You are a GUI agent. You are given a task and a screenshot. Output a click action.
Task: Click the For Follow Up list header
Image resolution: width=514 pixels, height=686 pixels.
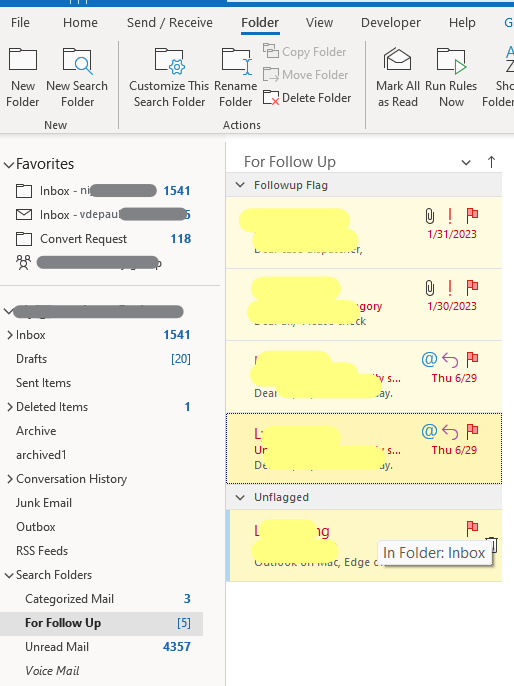[290, 162]
